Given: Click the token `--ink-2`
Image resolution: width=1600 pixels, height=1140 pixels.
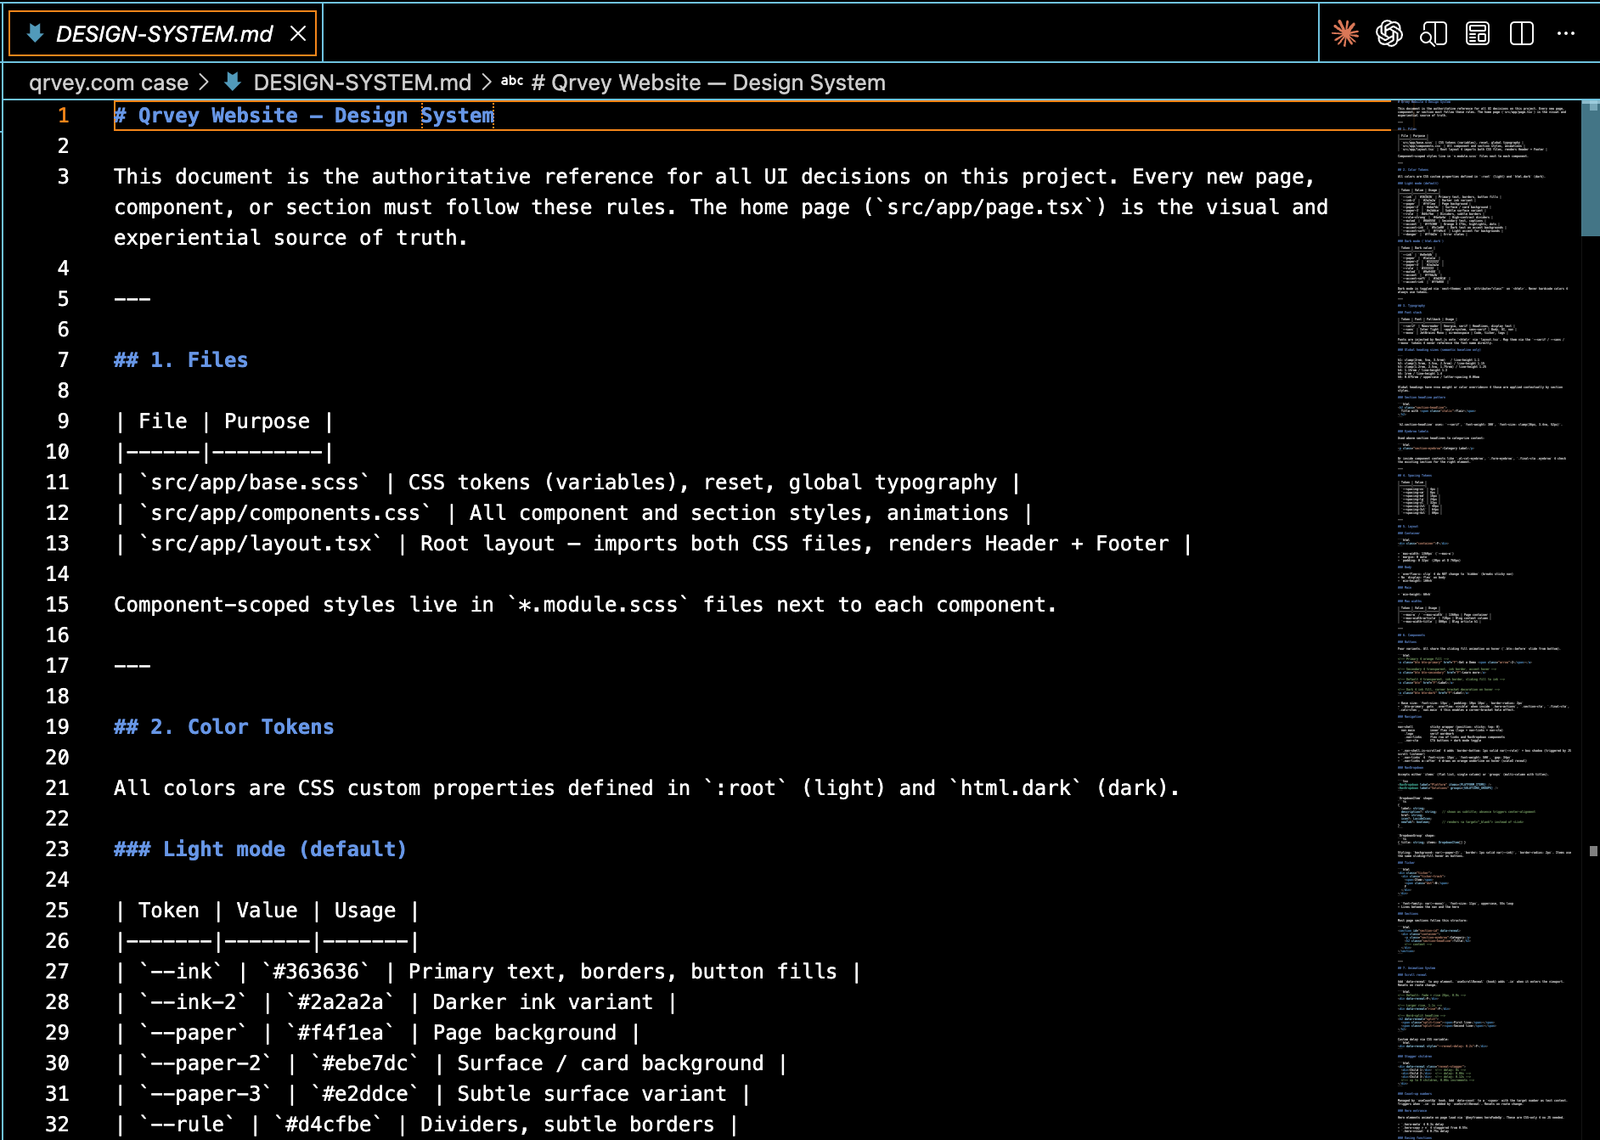Looking at the screenshot, I should point(193,1002).
